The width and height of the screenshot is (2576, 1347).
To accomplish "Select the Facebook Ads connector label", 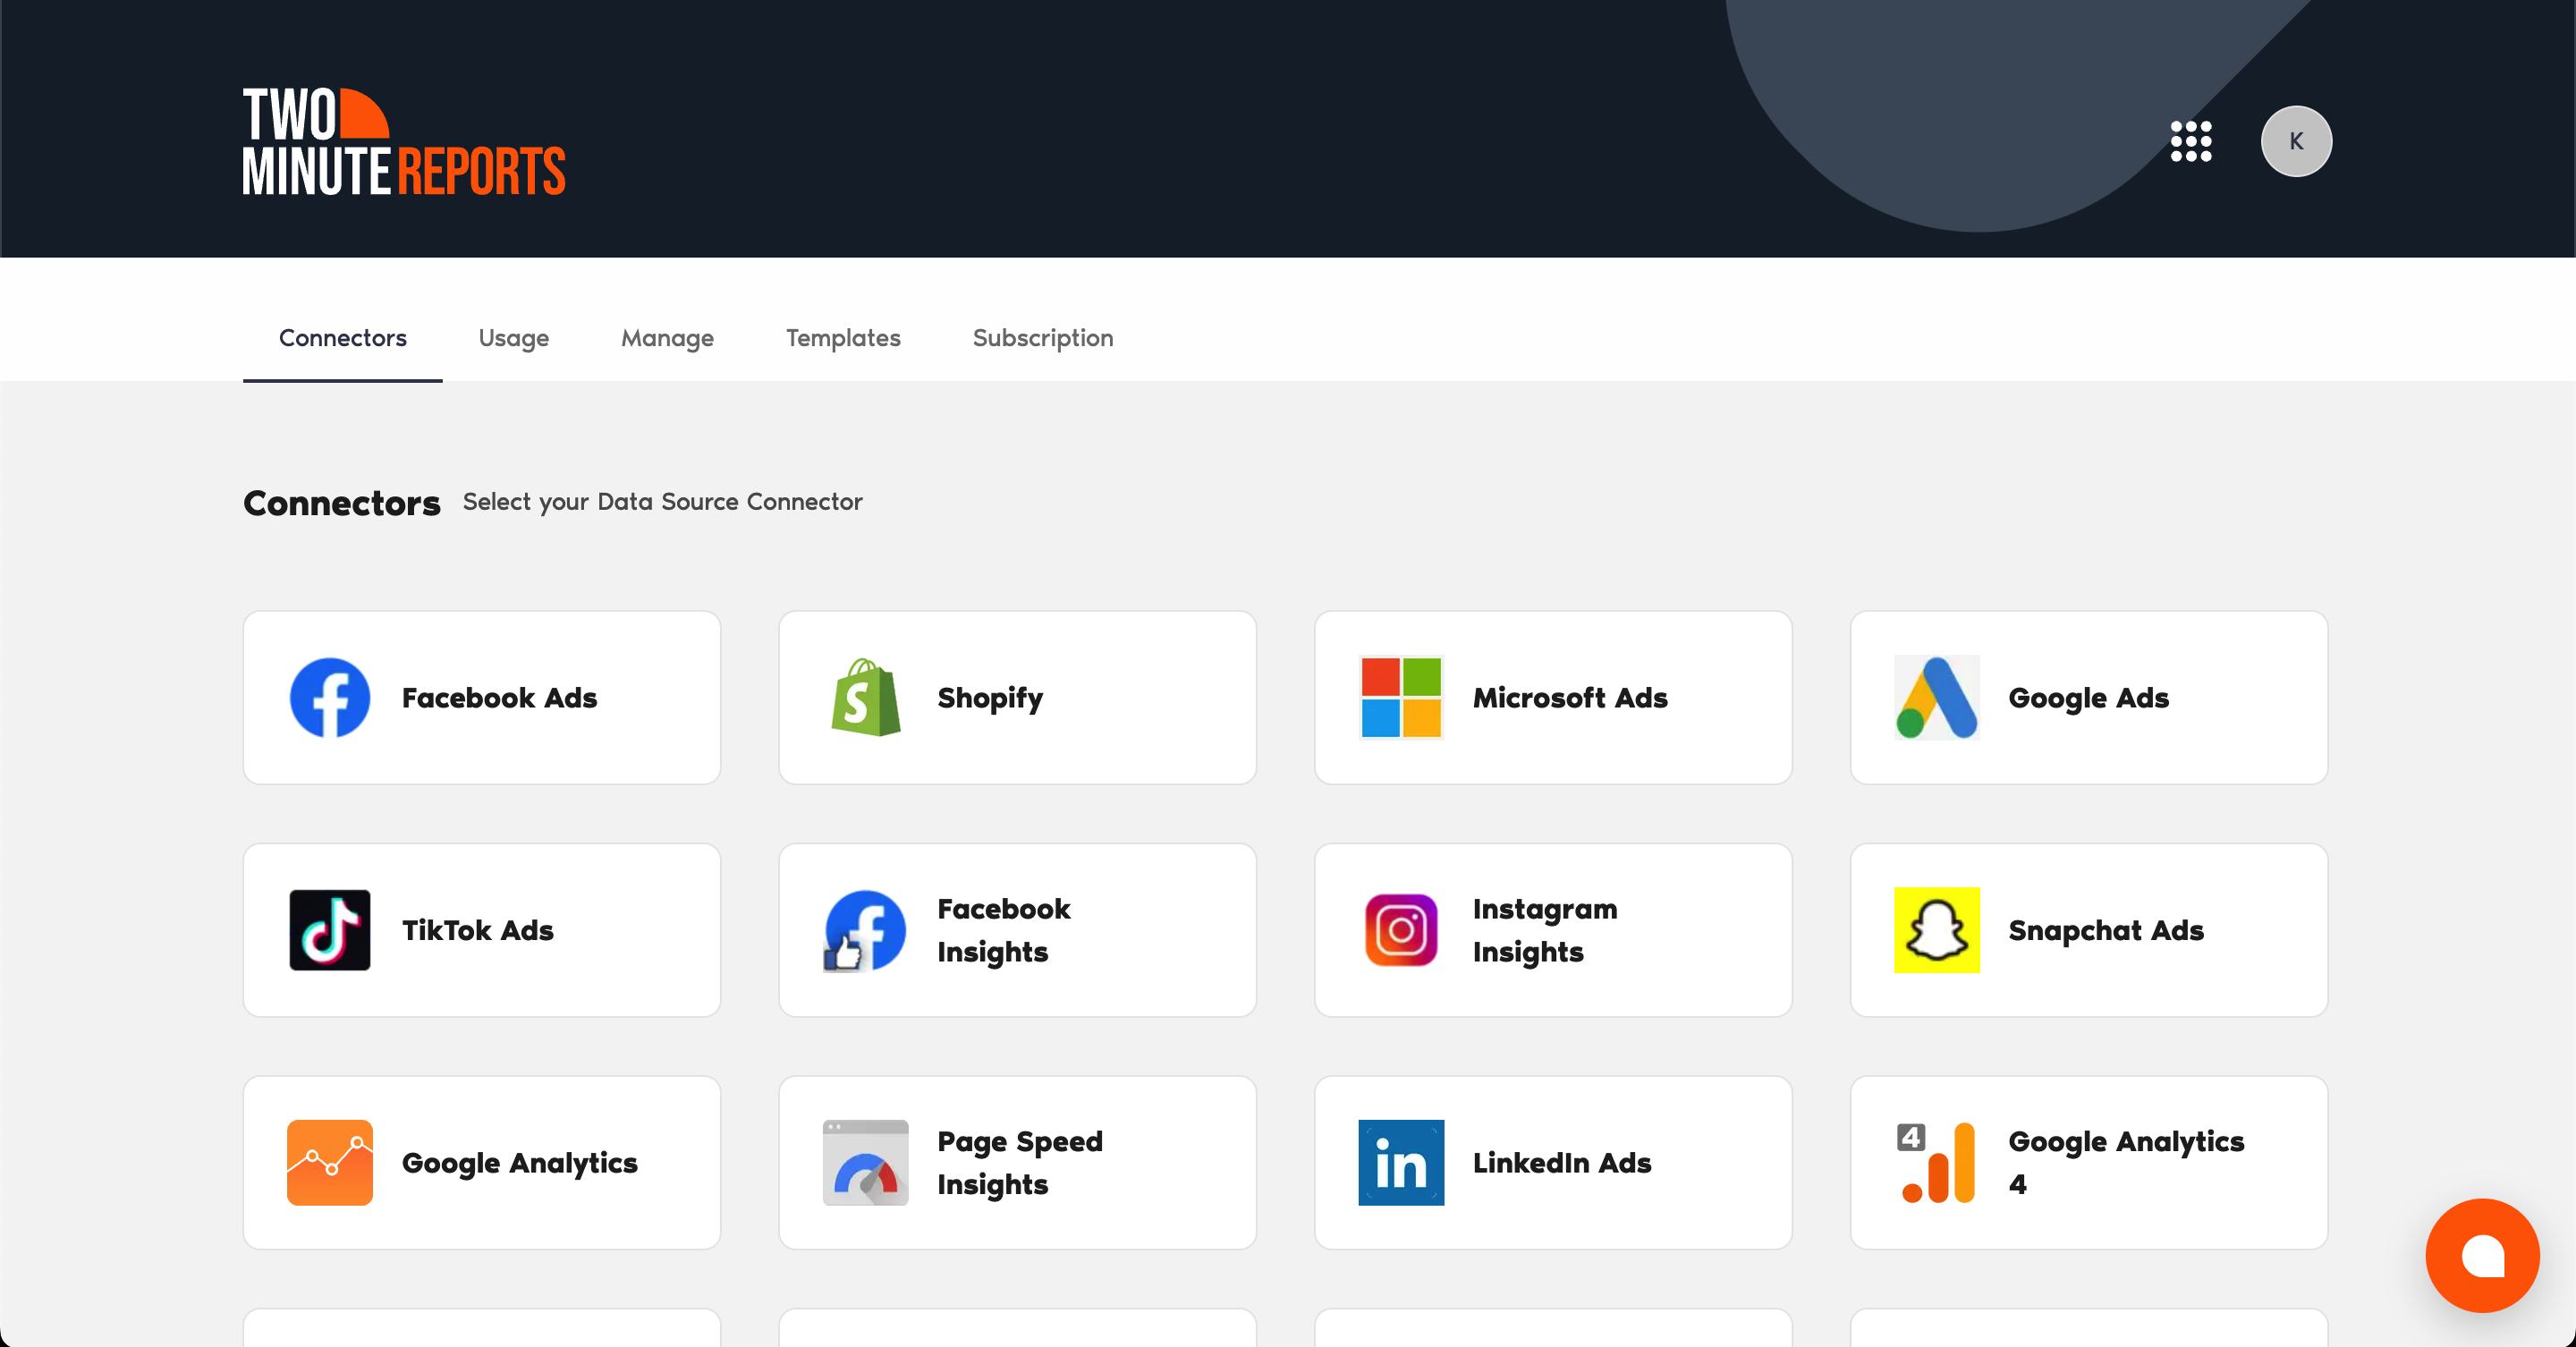I will [x=500, y=698].
